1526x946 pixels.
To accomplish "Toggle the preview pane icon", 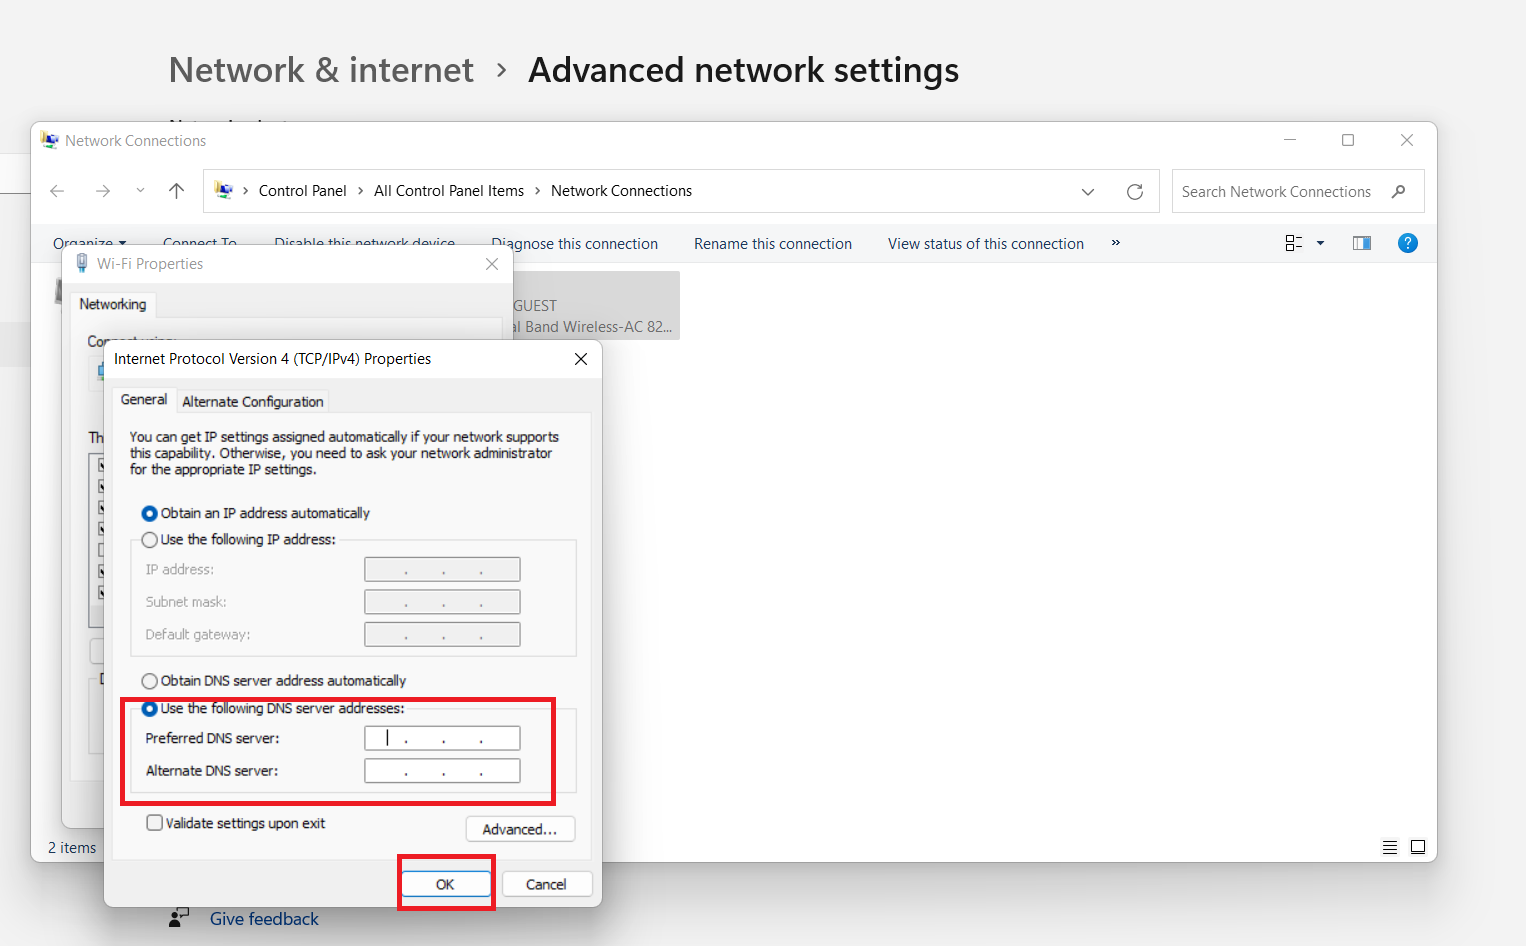I will pos(1362,243).
